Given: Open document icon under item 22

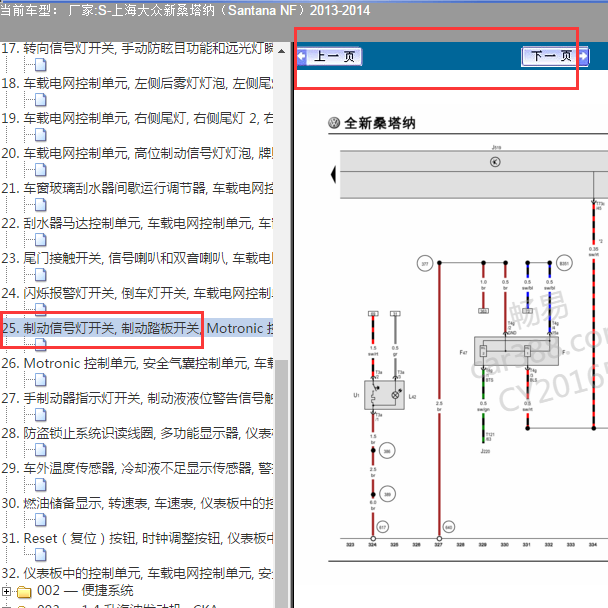Looking at the screenshot, I should tap(40, 240).
